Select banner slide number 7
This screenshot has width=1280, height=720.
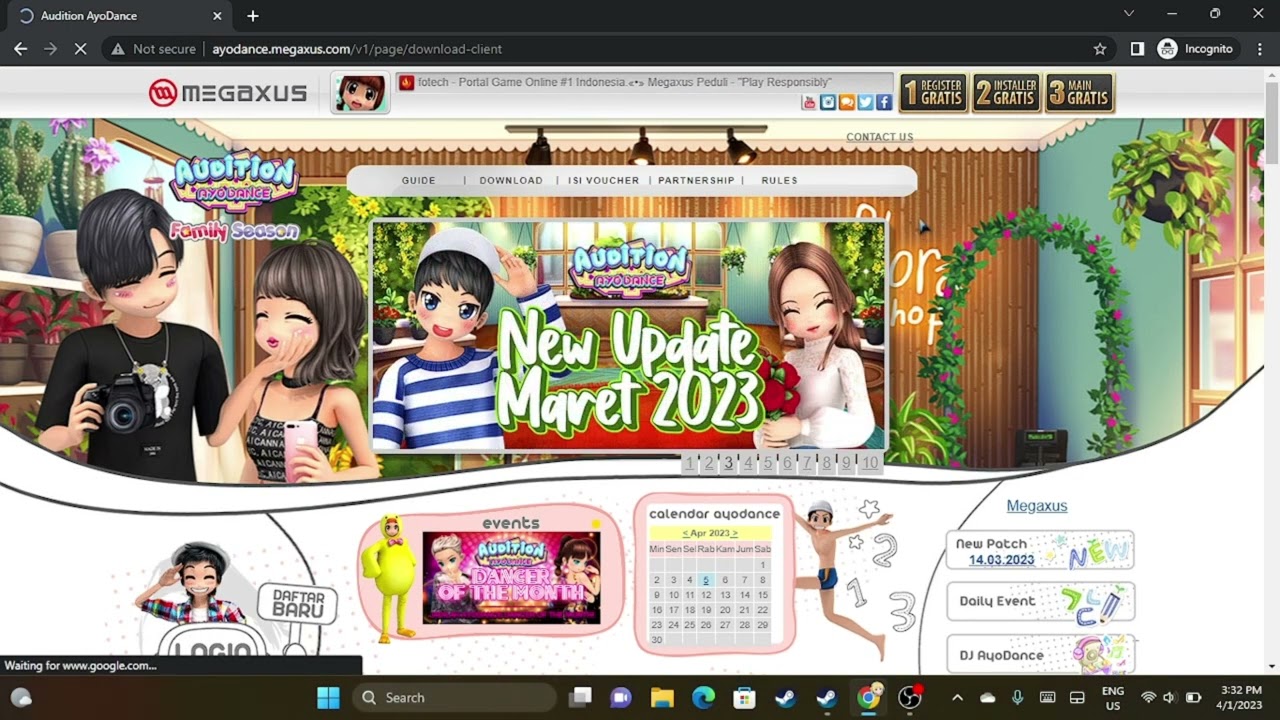coord(807,463)
